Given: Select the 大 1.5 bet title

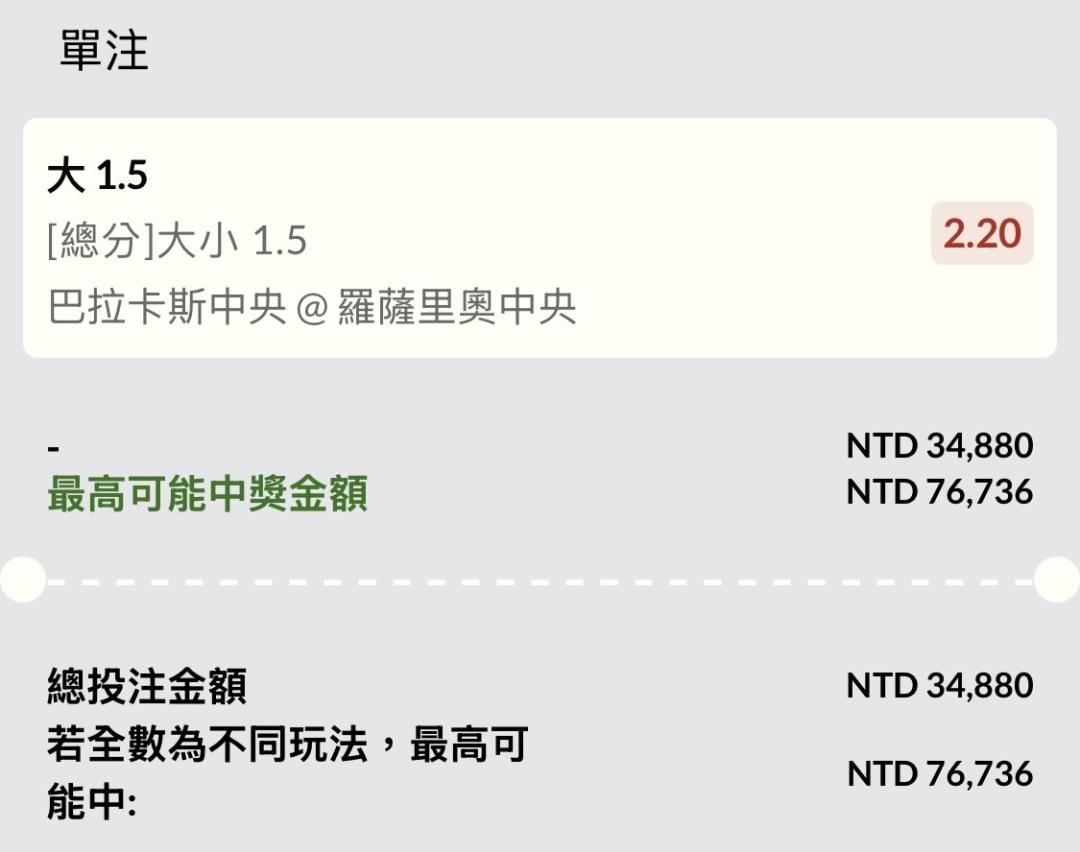Looking at the screenshot, I should (x=97, y=176).
